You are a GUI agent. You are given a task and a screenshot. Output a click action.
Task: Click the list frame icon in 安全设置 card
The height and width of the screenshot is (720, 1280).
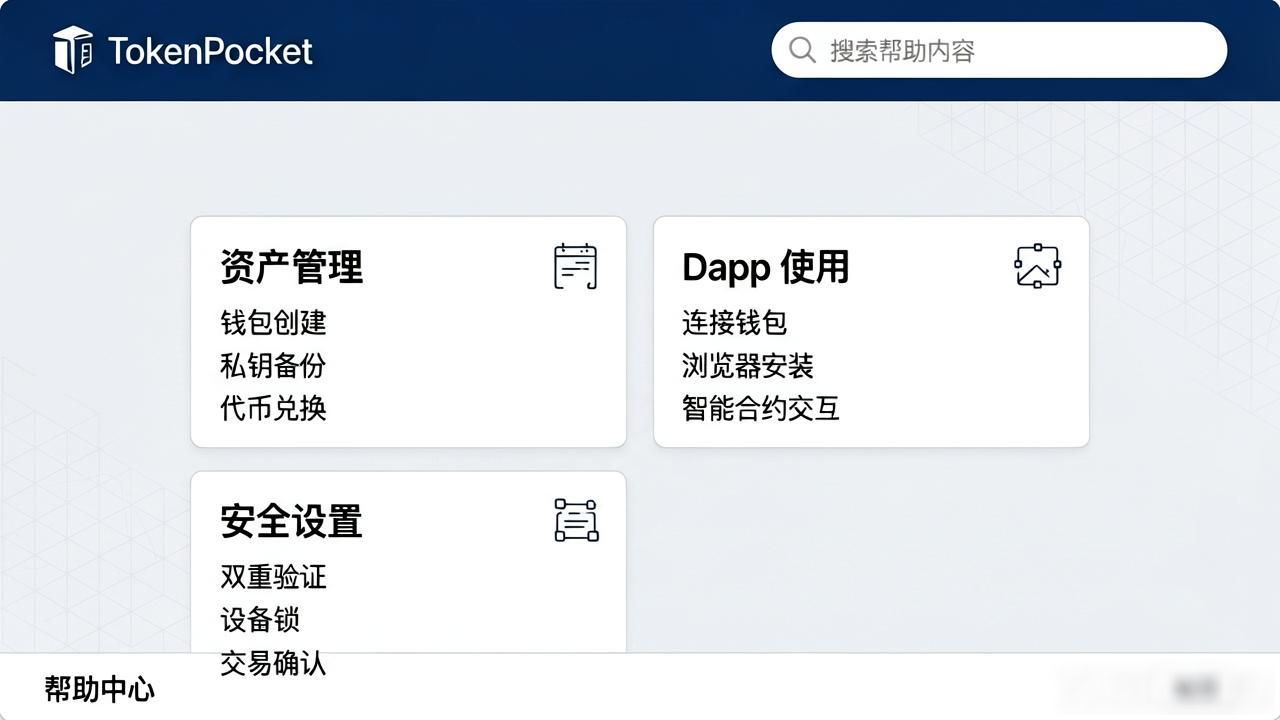(576, 521)
